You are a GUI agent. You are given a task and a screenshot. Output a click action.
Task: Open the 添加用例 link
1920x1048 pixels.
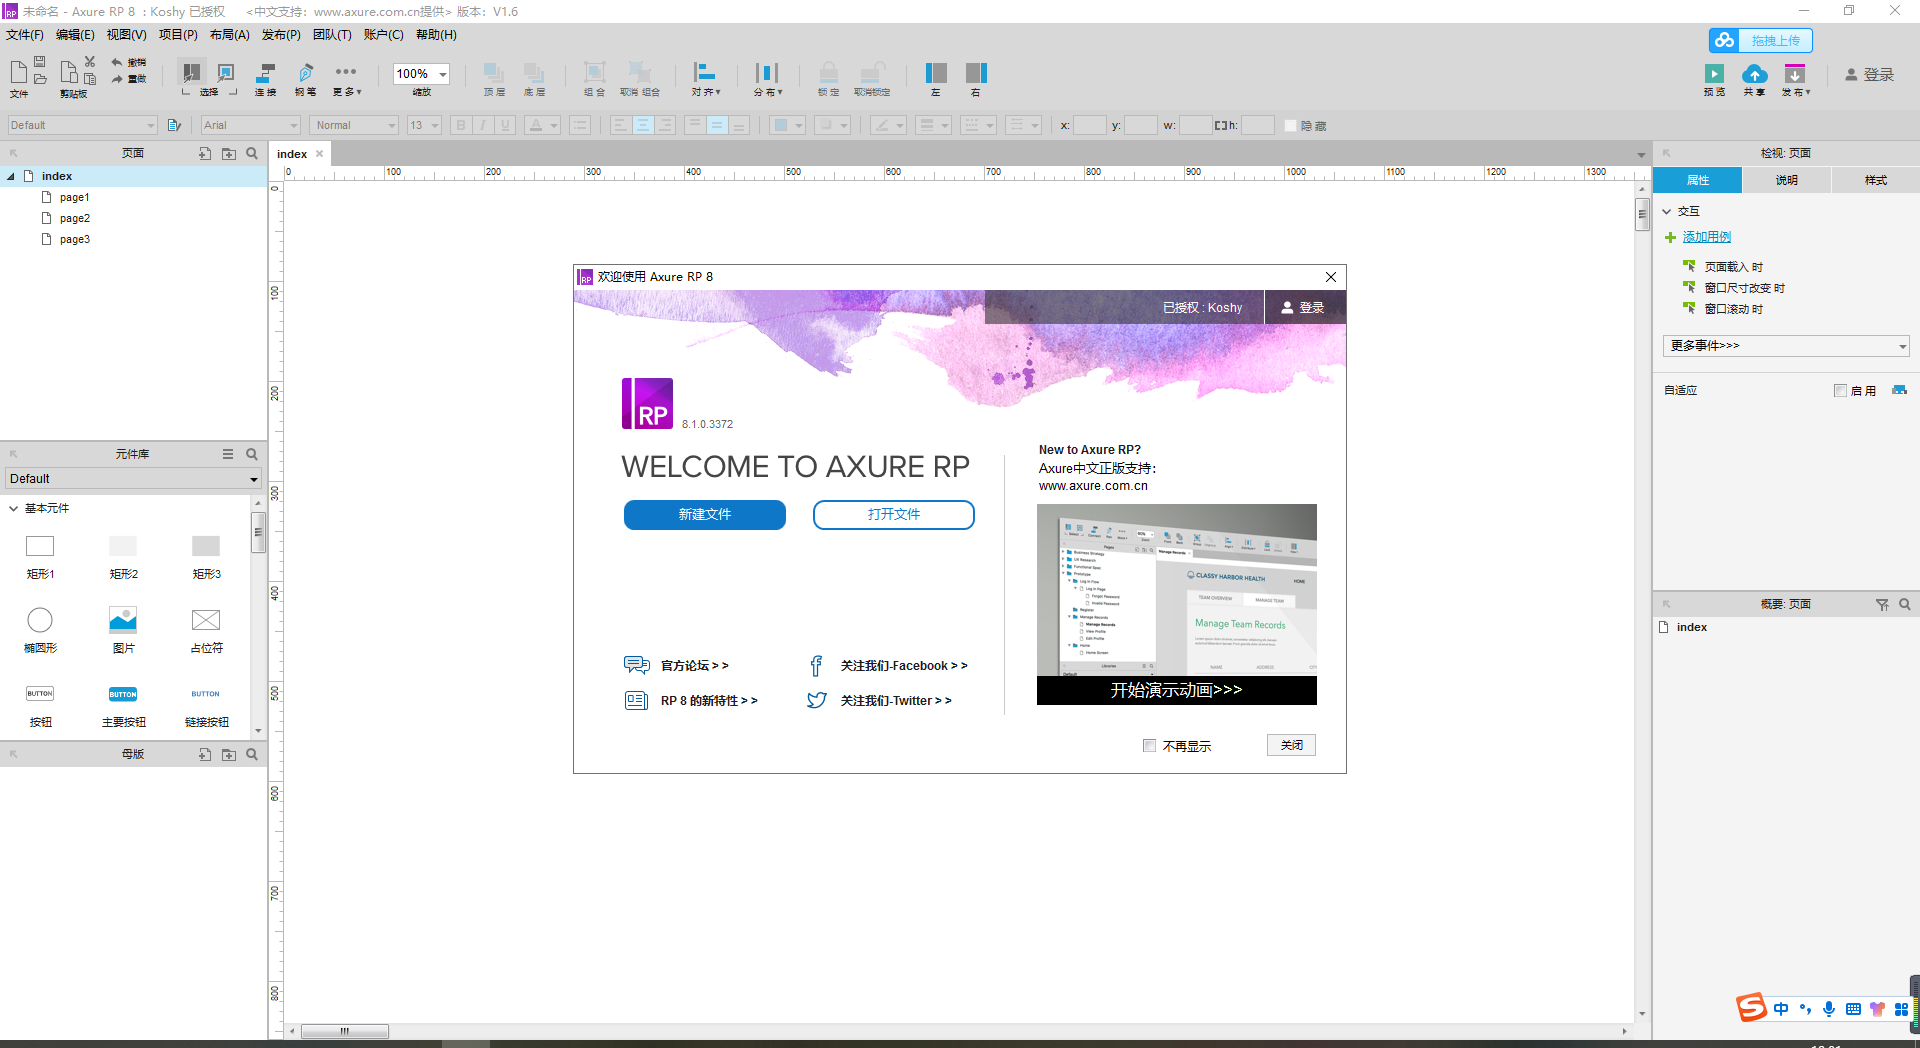(1707, 237)
